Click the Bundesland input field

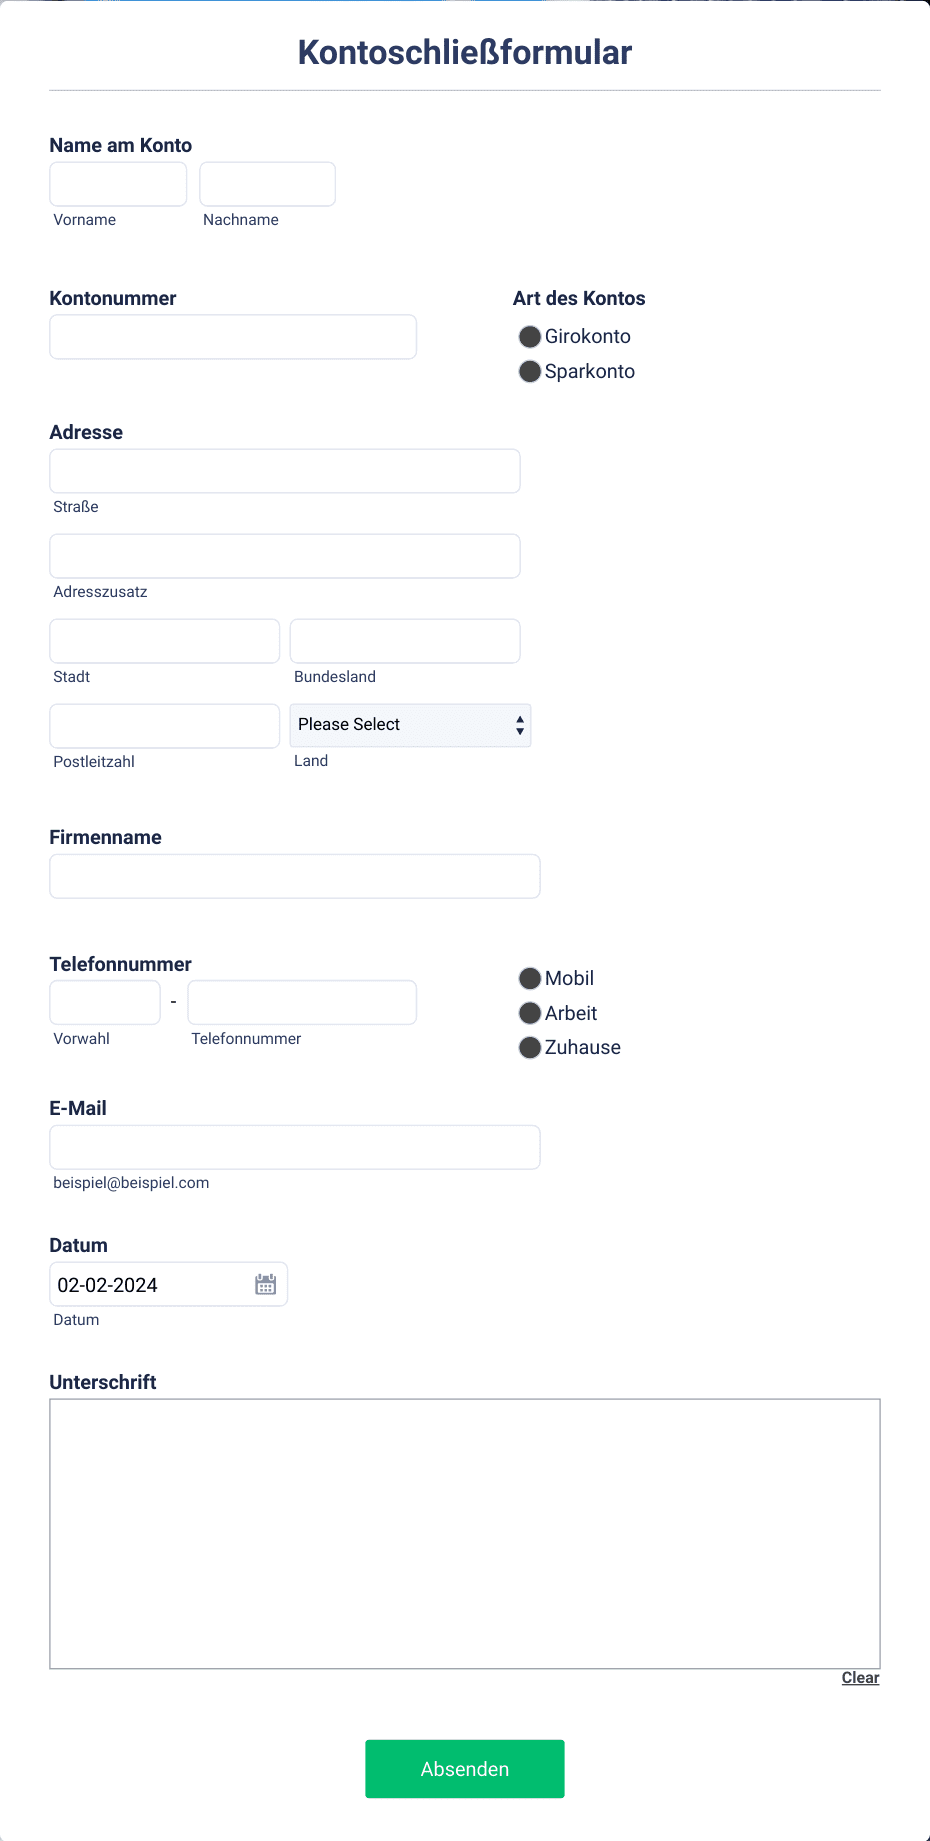[x=405, y=641]
